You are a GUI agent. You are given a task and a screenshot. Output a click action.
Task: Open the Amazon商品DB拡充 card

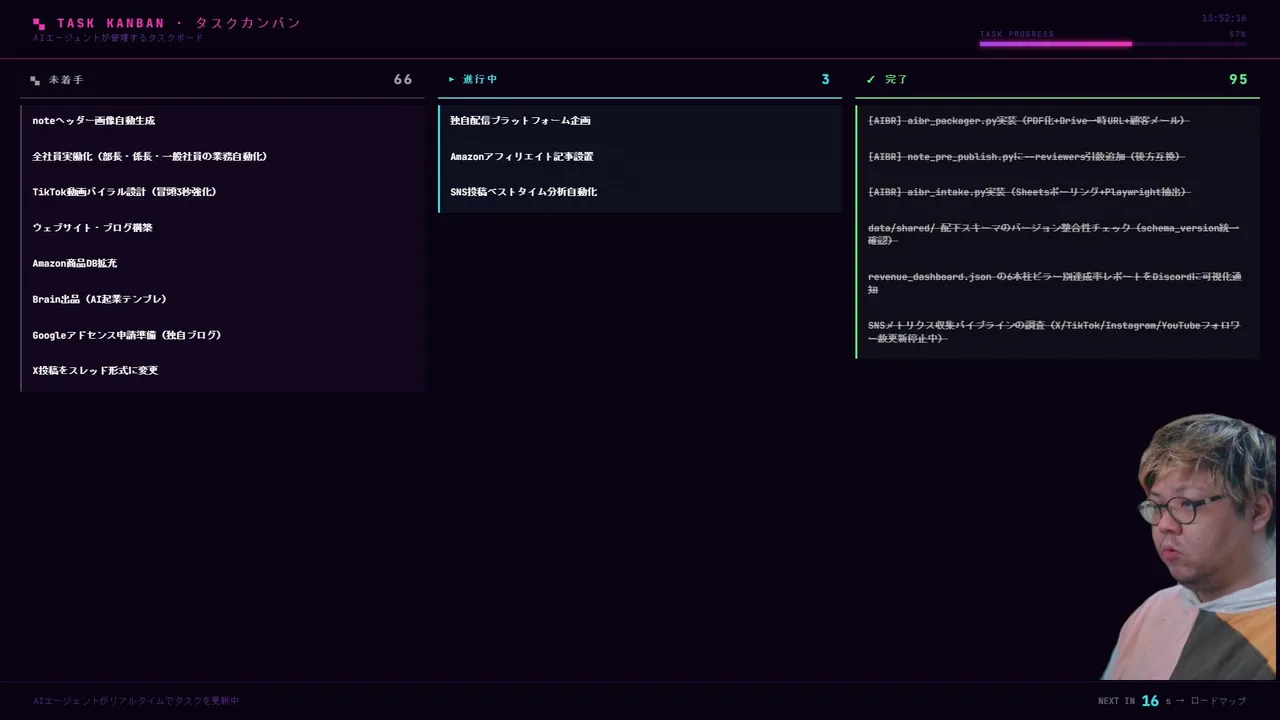[x=222, y=264]
